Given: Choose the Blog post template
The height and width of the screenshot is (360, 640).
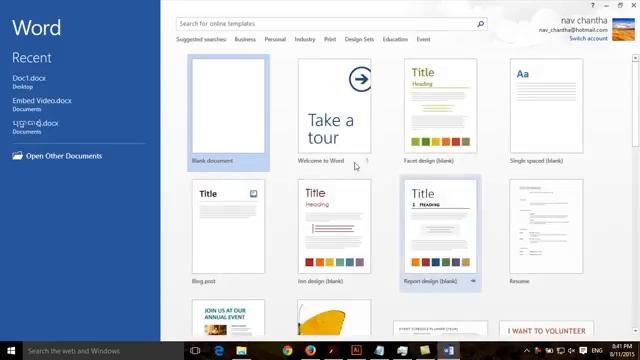Looking at the screenshot, I should coord(228,227).
